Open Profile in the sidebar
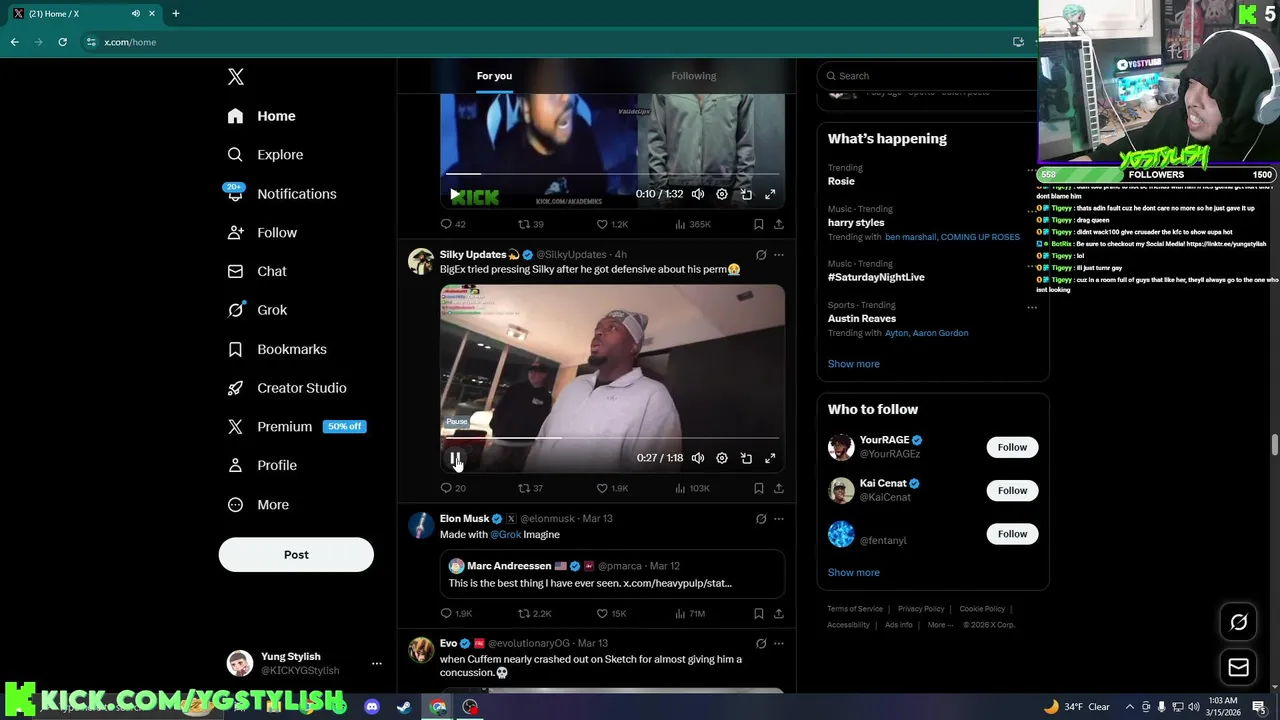 pyautogui.click(x=262, y=465)
